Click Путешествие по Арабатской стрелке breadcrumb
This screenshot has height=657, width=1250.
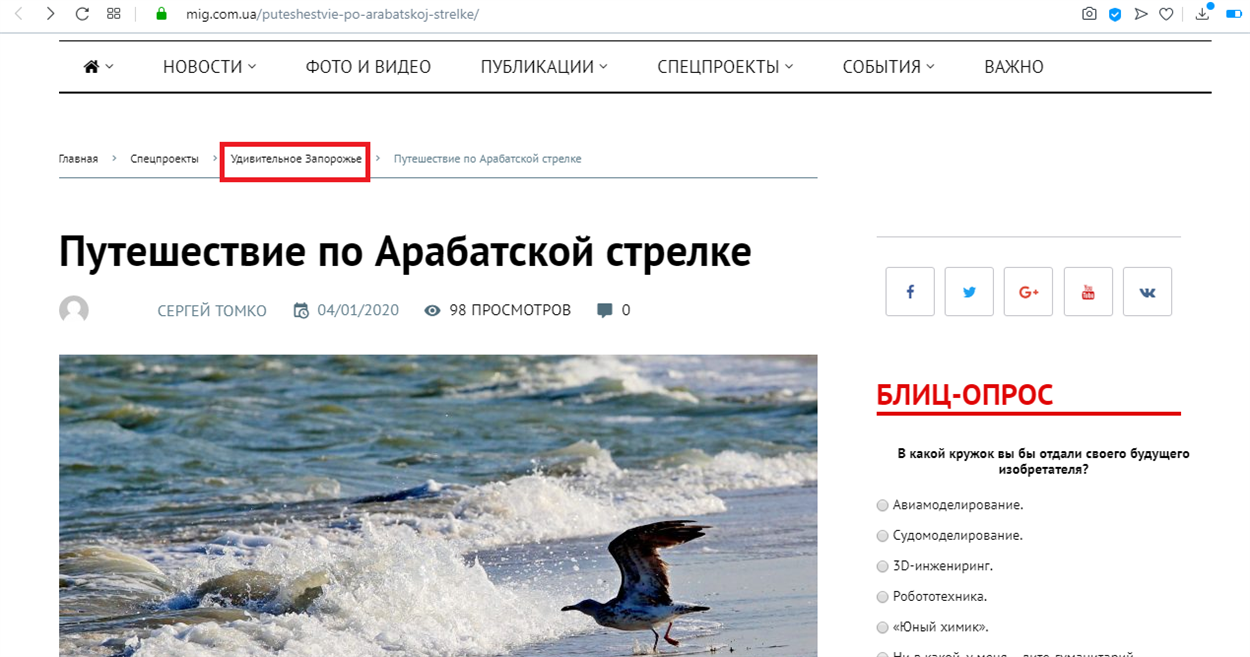487,159
